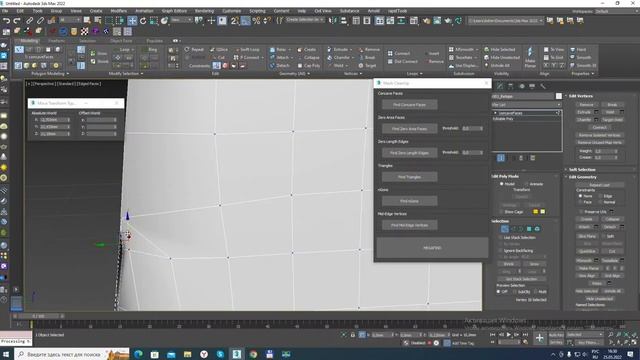Toggle Ignore Backfacing checkbox
The image size is (640, 360).
point(501,251)
